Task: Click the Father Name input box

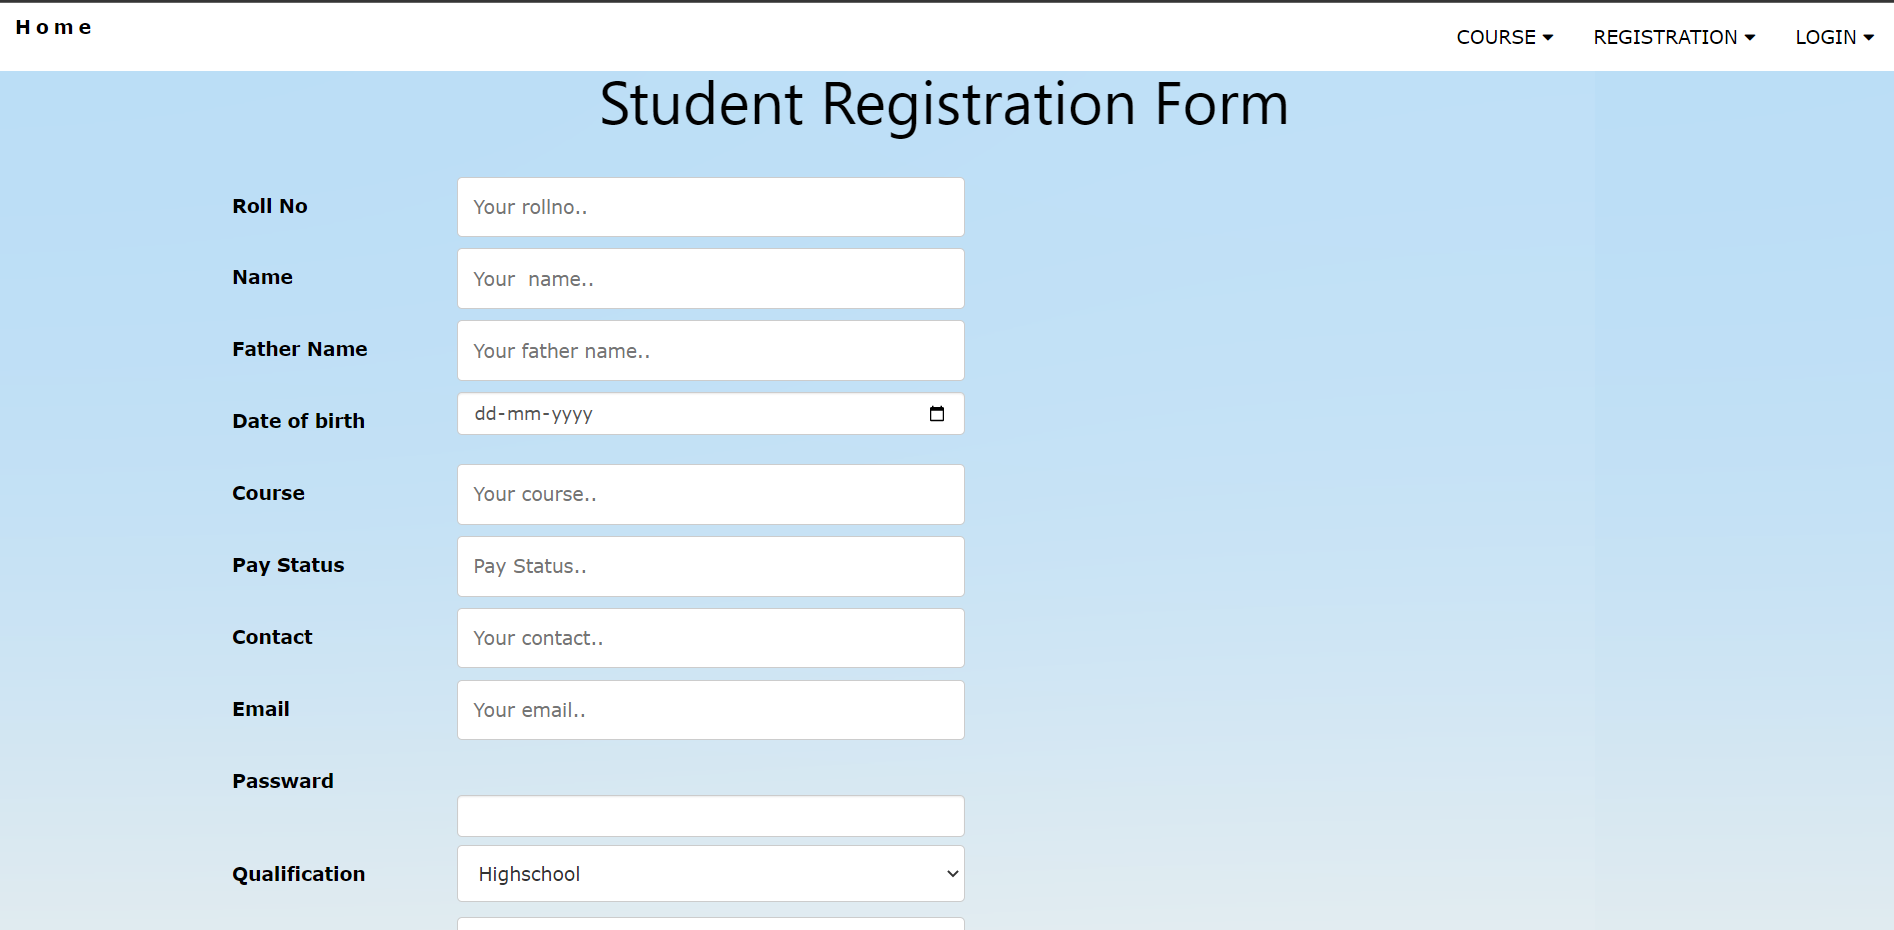Action: [710, 351]
